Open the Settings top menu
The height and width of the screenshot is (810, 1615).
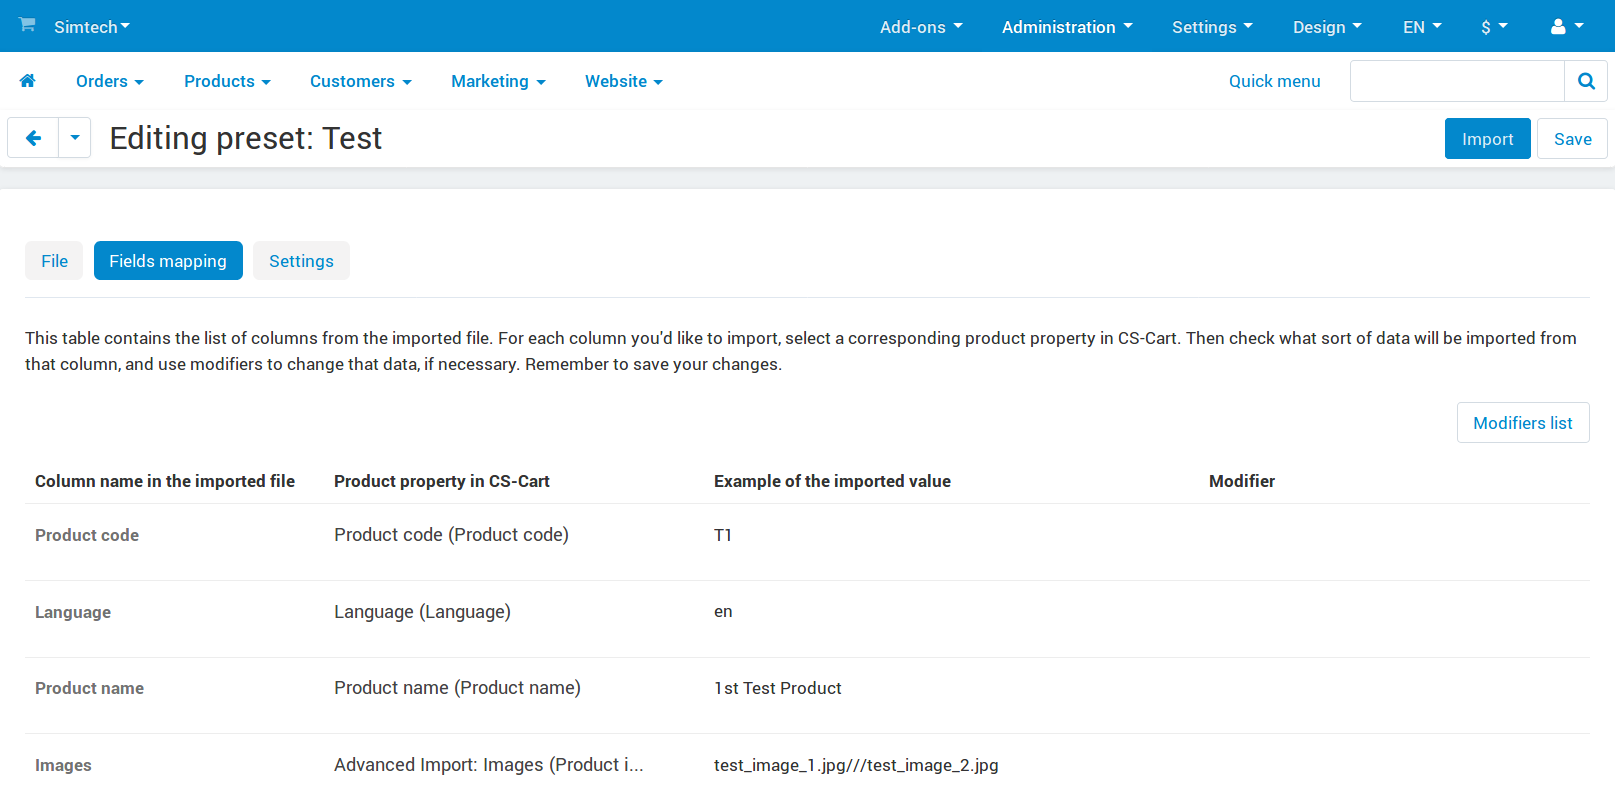click(1212, 27)
